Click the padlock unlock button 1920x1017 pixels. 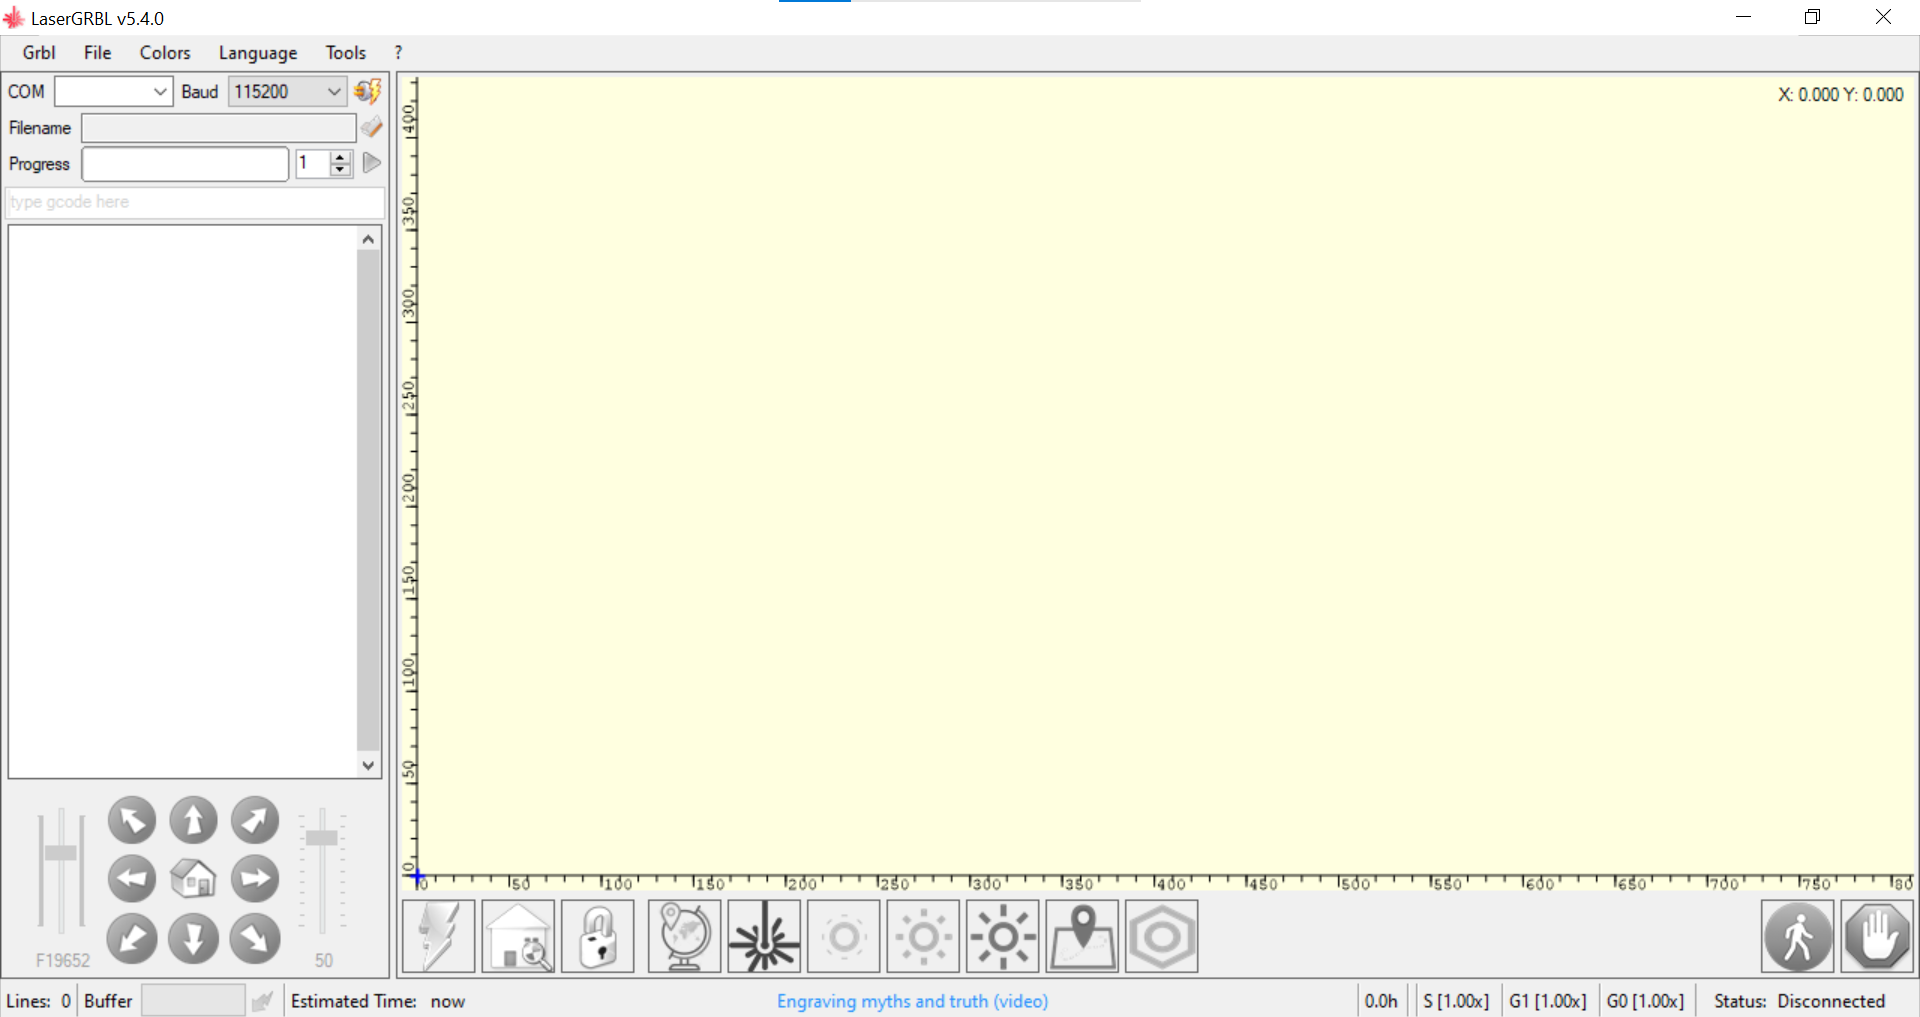(x=598, y=936)
